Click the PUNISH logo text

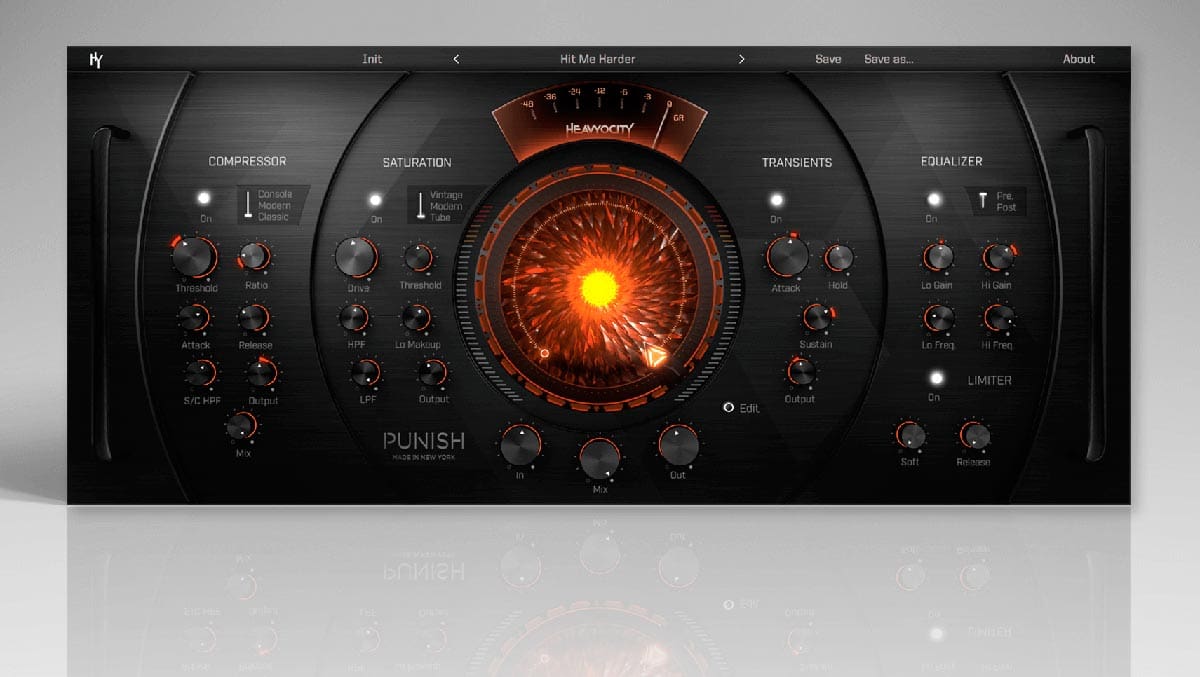pos(424,440)
